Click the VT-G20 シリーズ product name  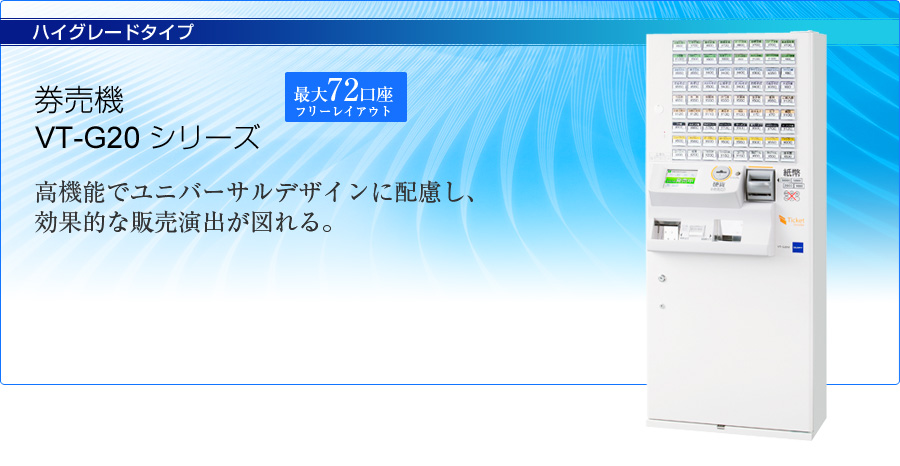tap(147, 138)
